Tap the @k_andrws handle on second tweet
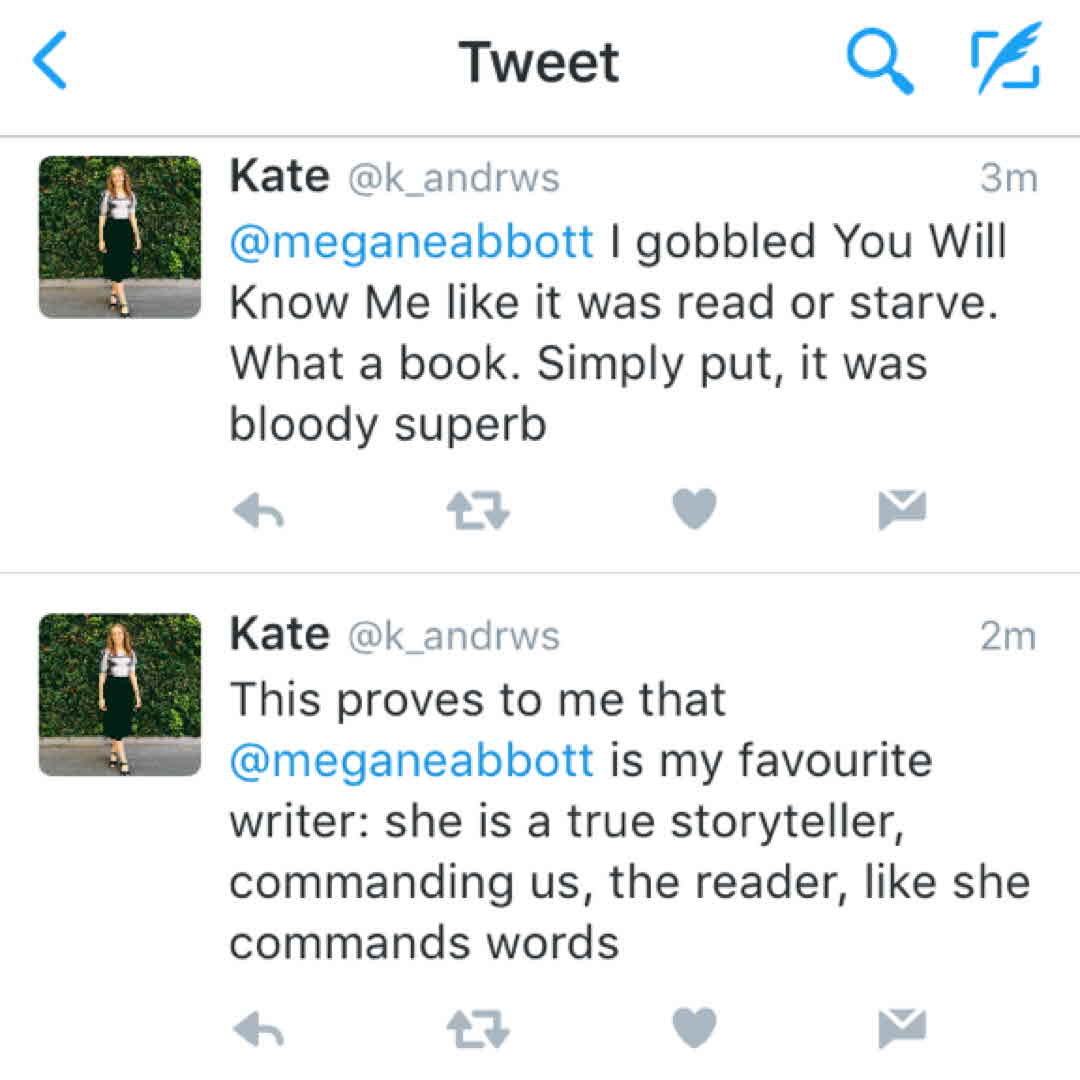The height and width of the screenshot is (1080, 1080). (x=453, y=636)
